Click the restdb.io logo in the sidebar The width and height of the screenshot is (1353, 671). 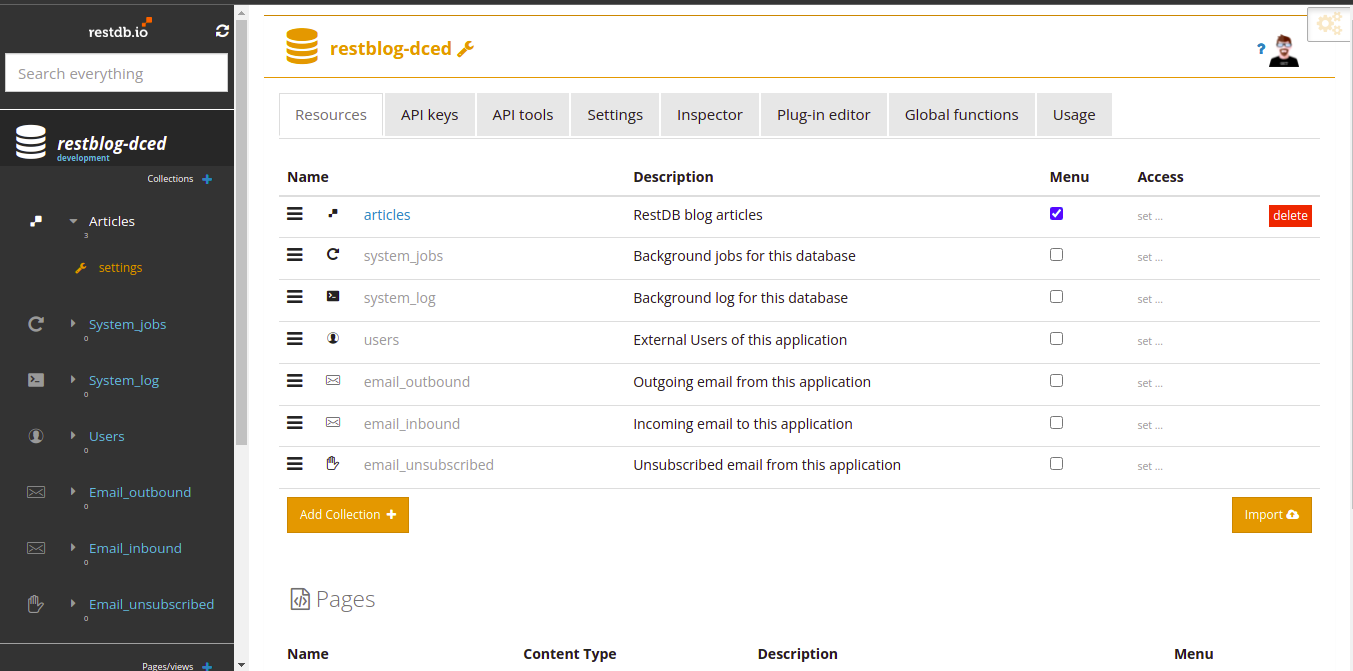120,29
